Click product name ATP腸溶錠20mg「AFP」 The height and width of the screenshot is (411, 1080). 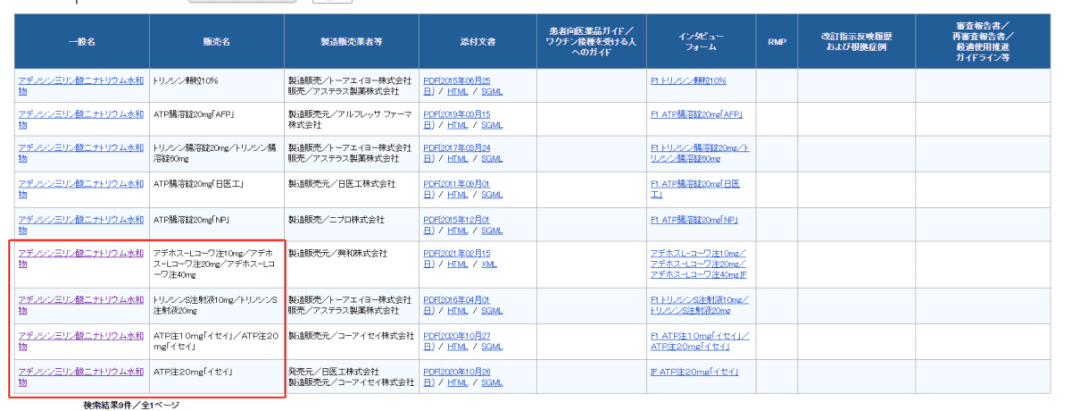pos(194,115)
